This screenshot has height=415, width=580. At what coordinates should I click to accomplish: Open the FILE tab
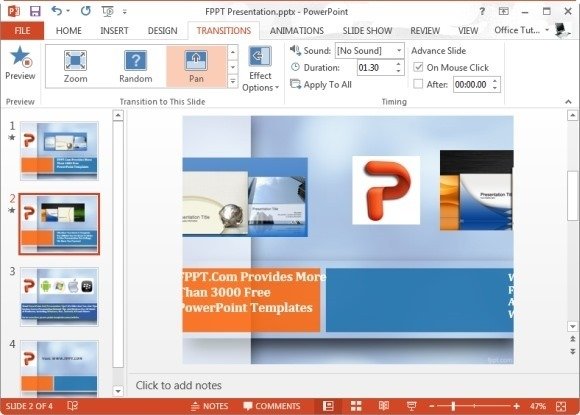tap(22, 30)
